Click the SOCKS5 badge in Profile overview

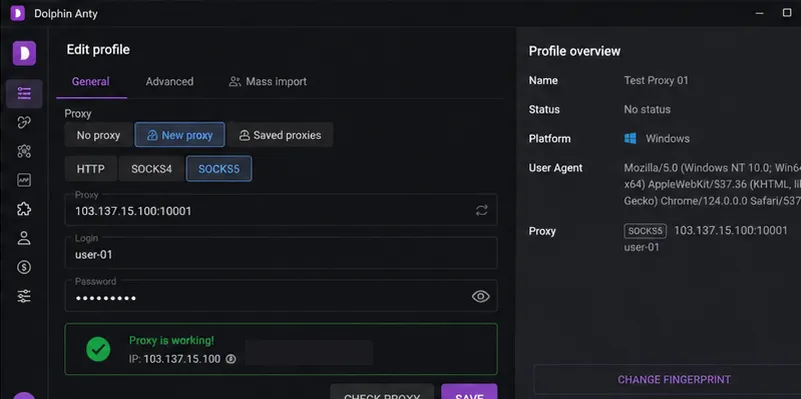click(x=645, y=231)
